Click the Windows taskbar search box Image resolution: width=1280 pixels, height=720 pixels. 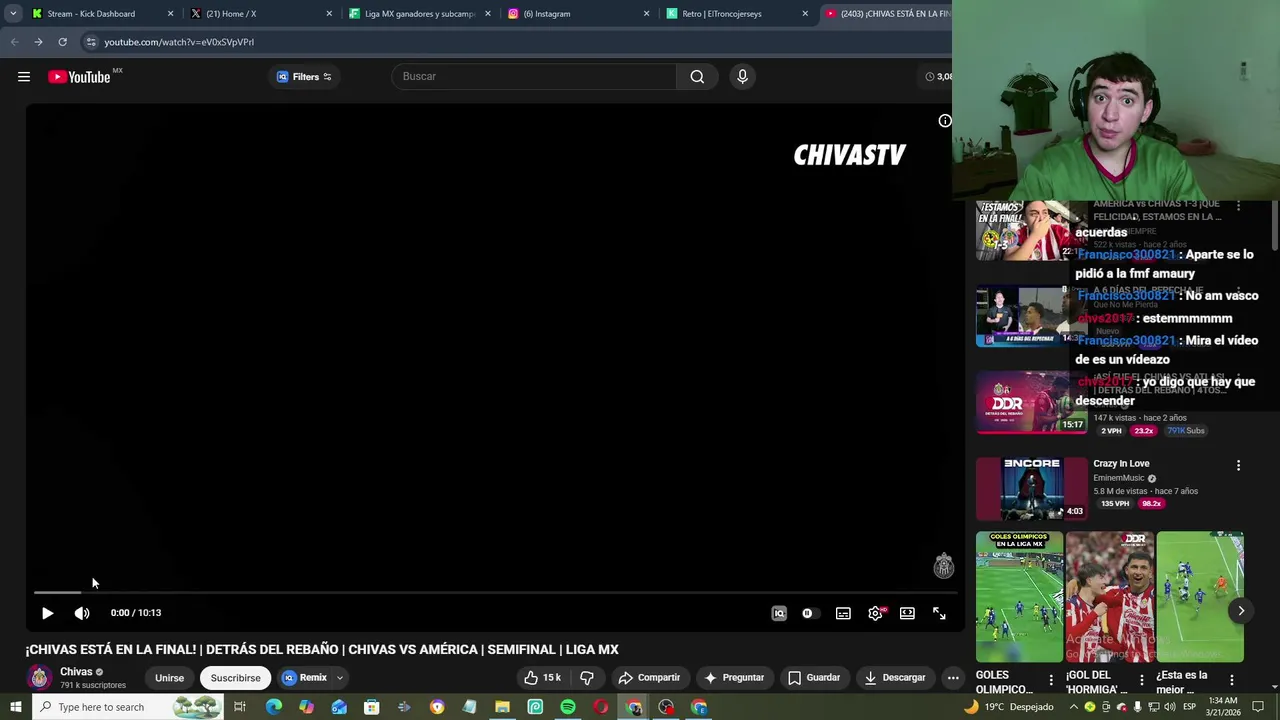point(126,707)
